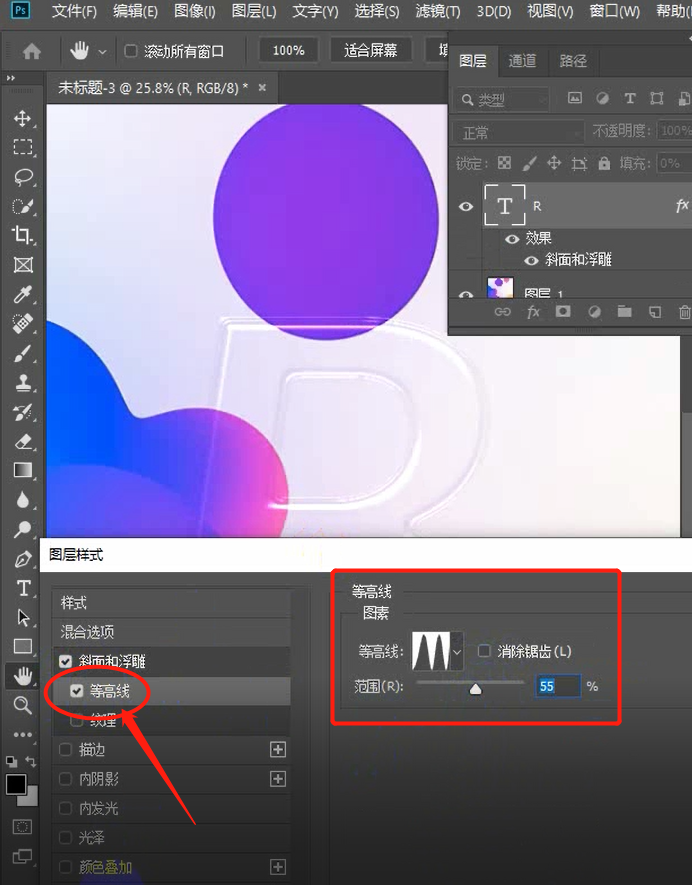Select the Move tool
Screen dimensions: 692x885
coord(22,119)
